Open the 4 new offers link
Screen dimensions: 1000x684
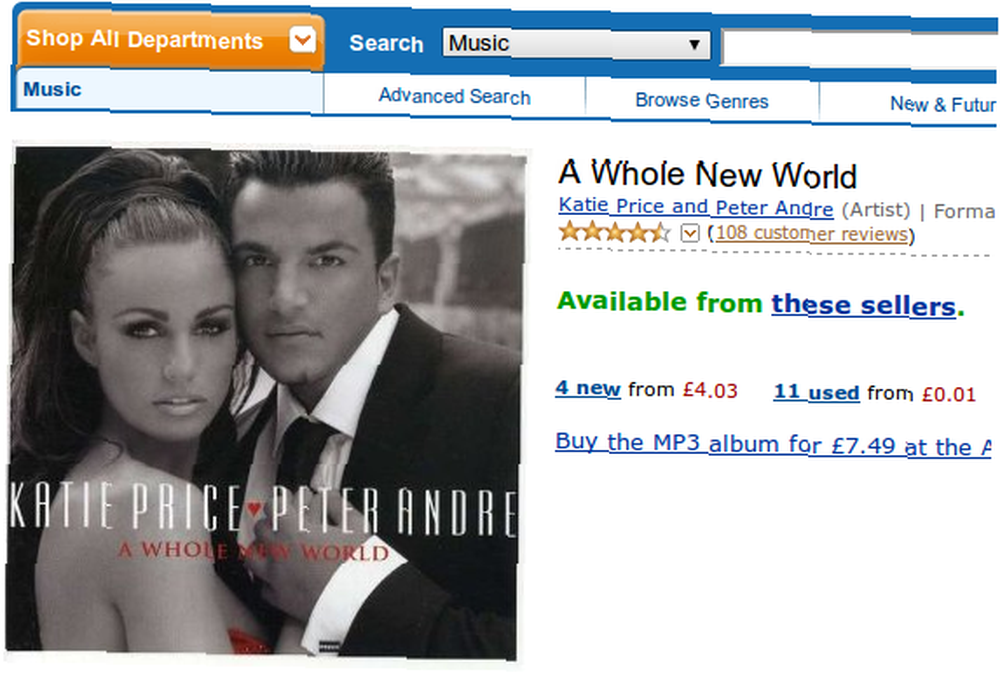587,388
